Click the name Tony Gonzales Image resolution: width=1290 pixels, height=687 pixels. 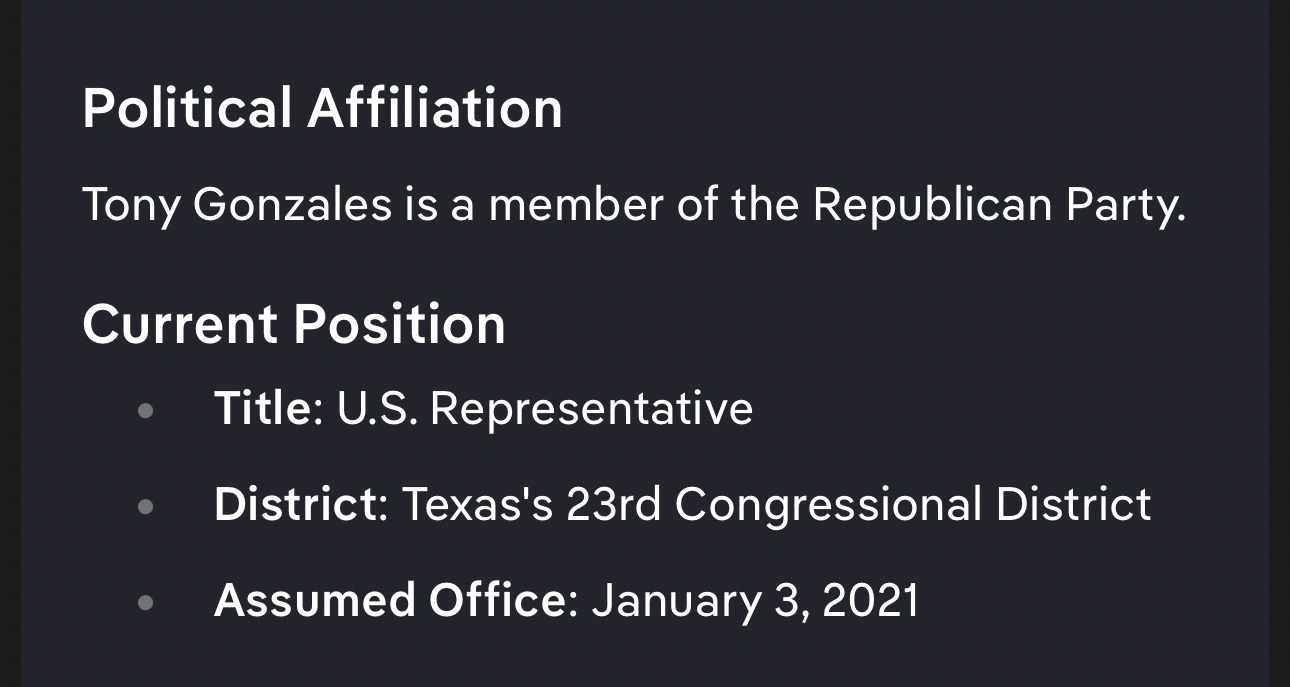click(x=236, y=205)
